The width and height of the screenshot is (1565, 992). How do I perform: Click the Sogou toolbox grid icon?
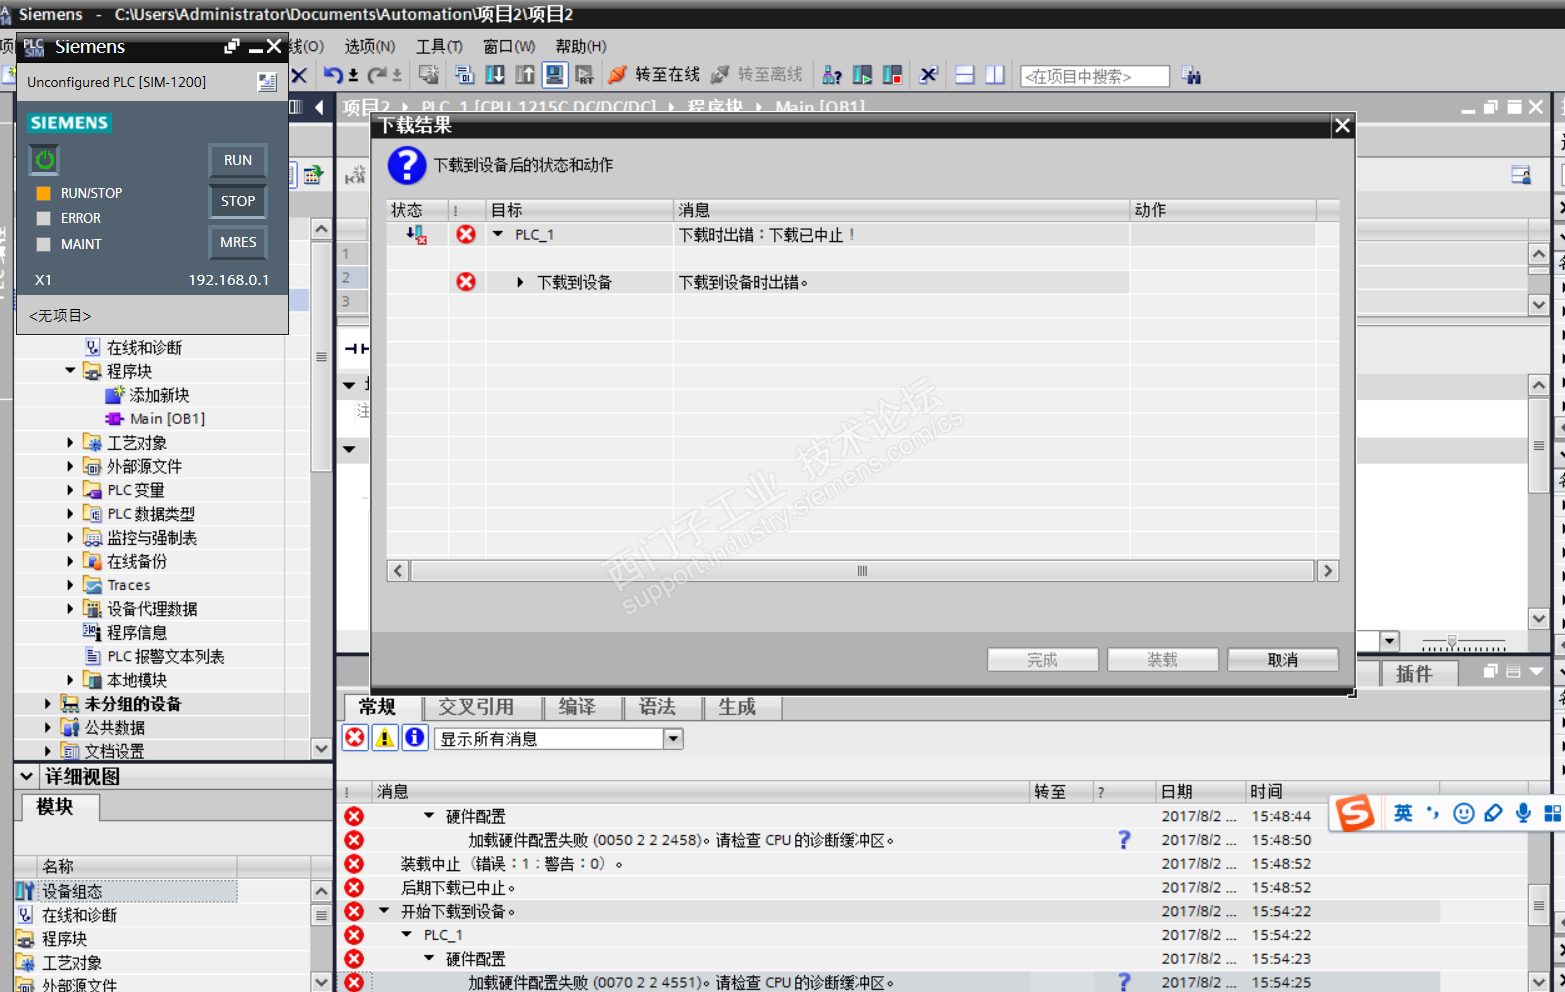(x=1553, y=813)
